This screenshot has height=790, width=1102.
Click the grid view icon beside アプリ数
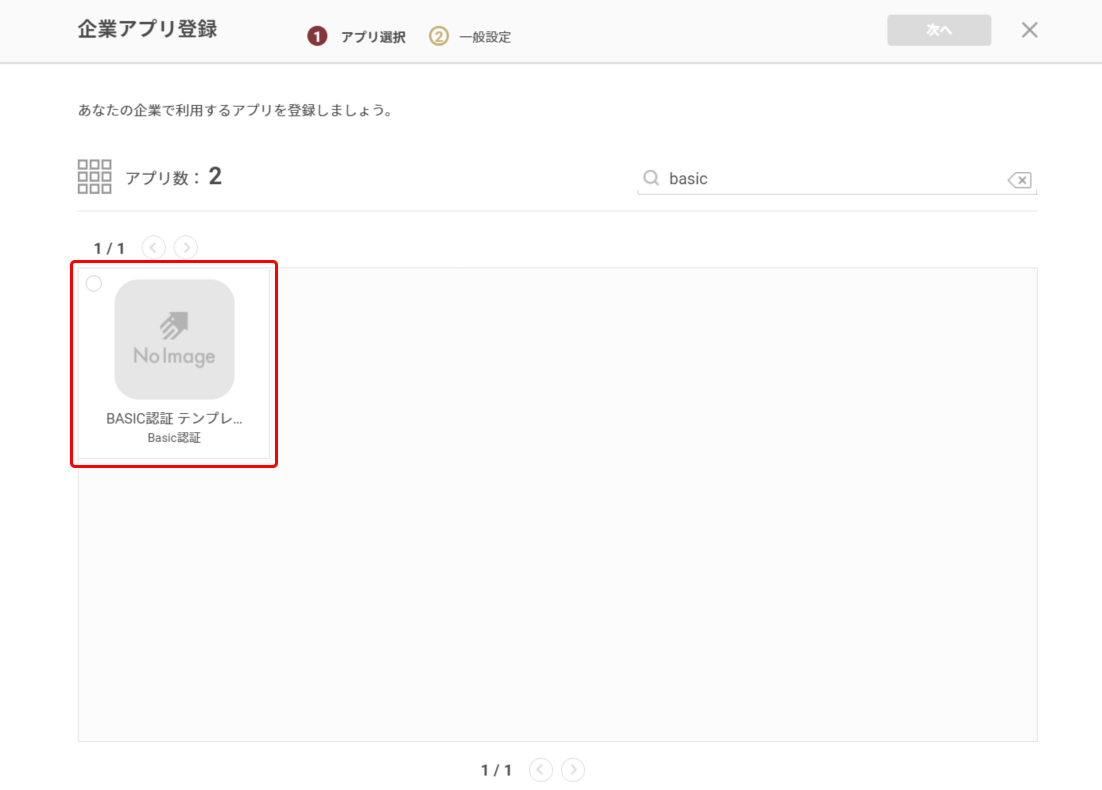pos(94,176)
